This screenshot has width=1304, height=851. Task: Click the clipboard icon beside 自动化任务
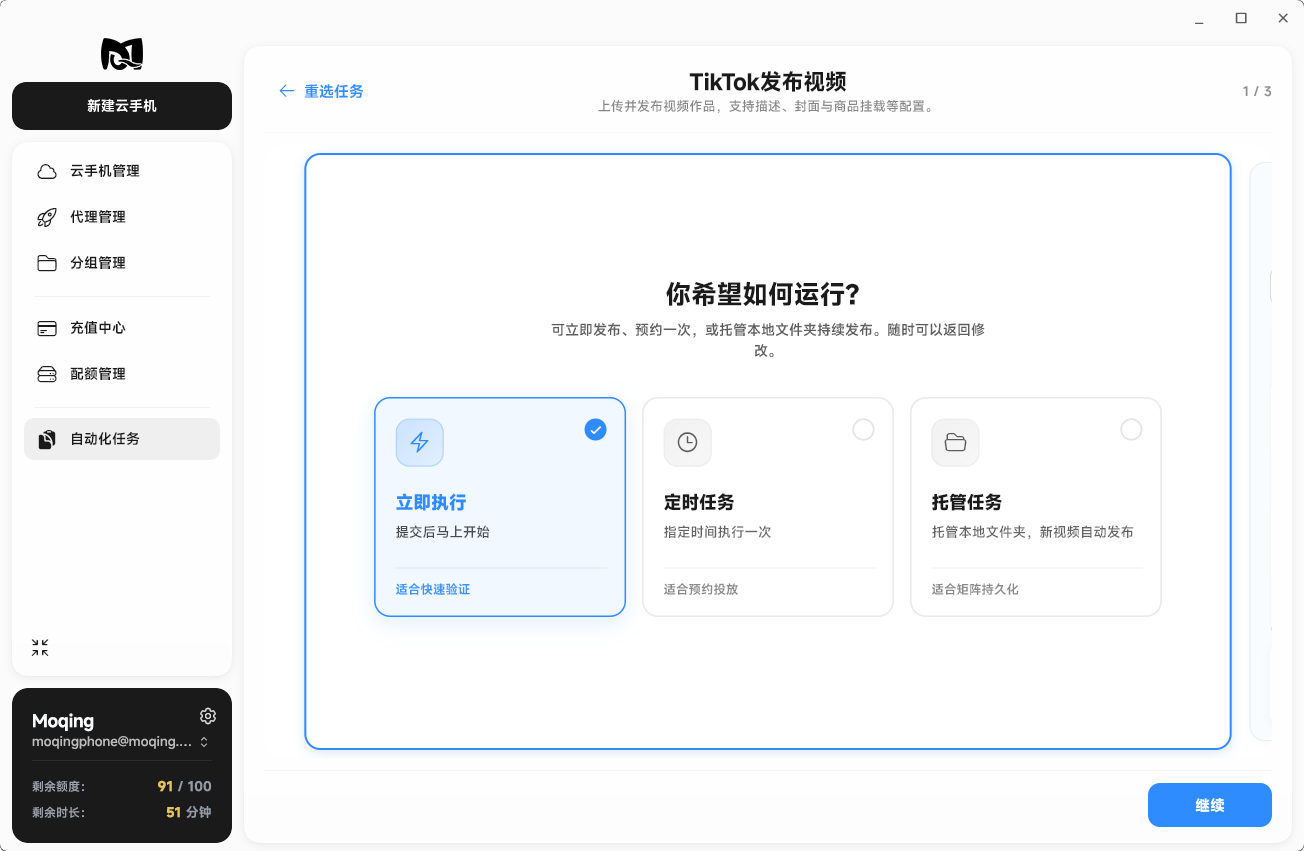(47, 439)
